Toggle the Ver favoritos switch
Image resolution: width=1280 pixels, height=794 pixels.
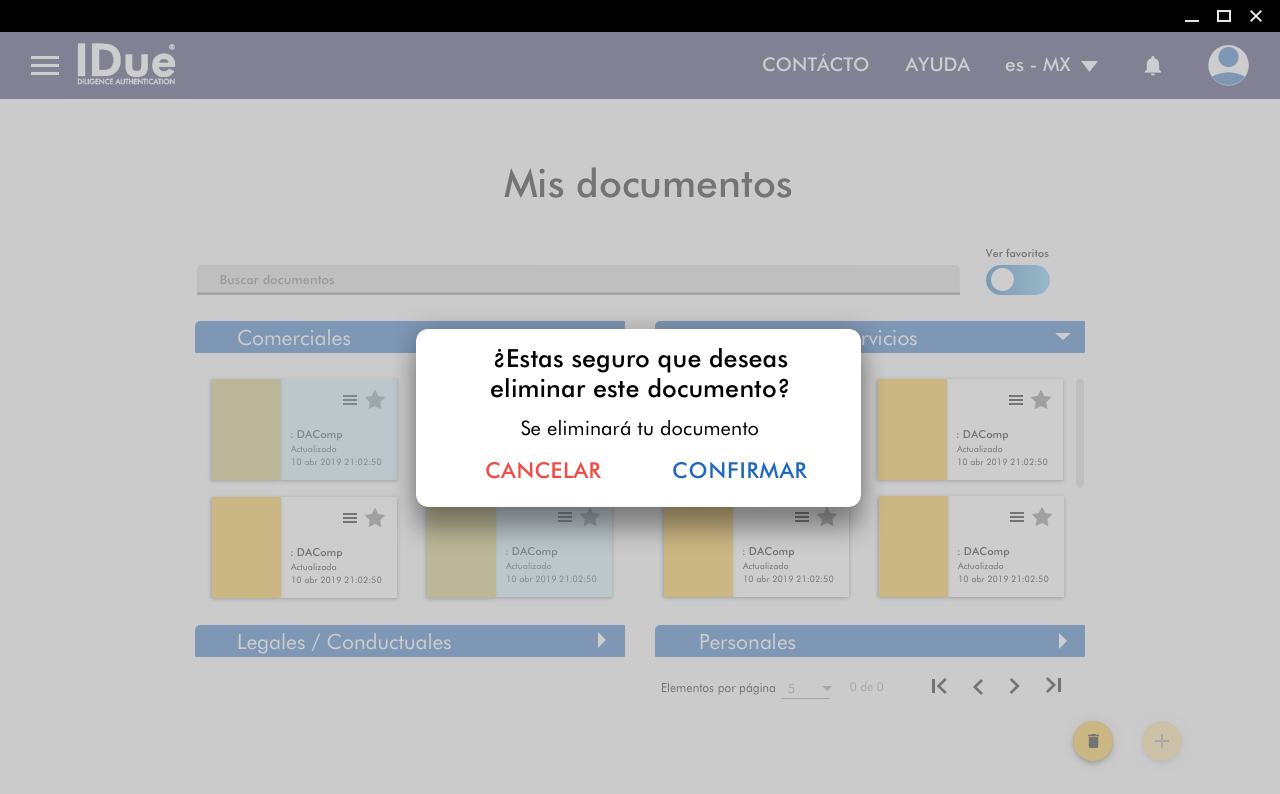(x=1017, y=280)
